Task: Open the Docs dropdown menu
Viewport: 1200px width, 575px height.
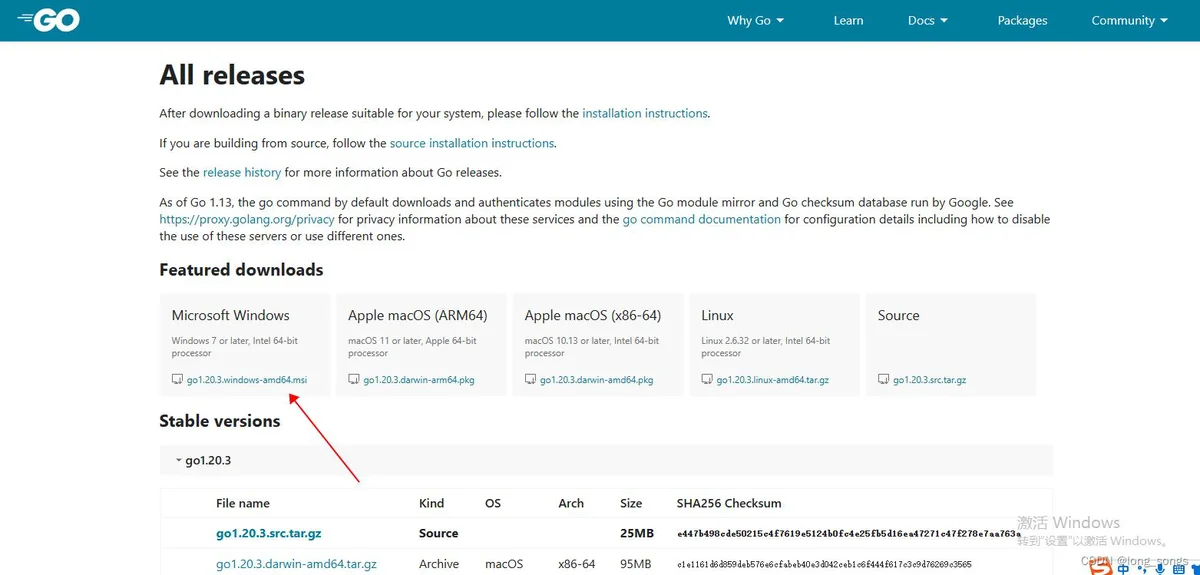Action: pyautogui.click(x=928, y=20)
